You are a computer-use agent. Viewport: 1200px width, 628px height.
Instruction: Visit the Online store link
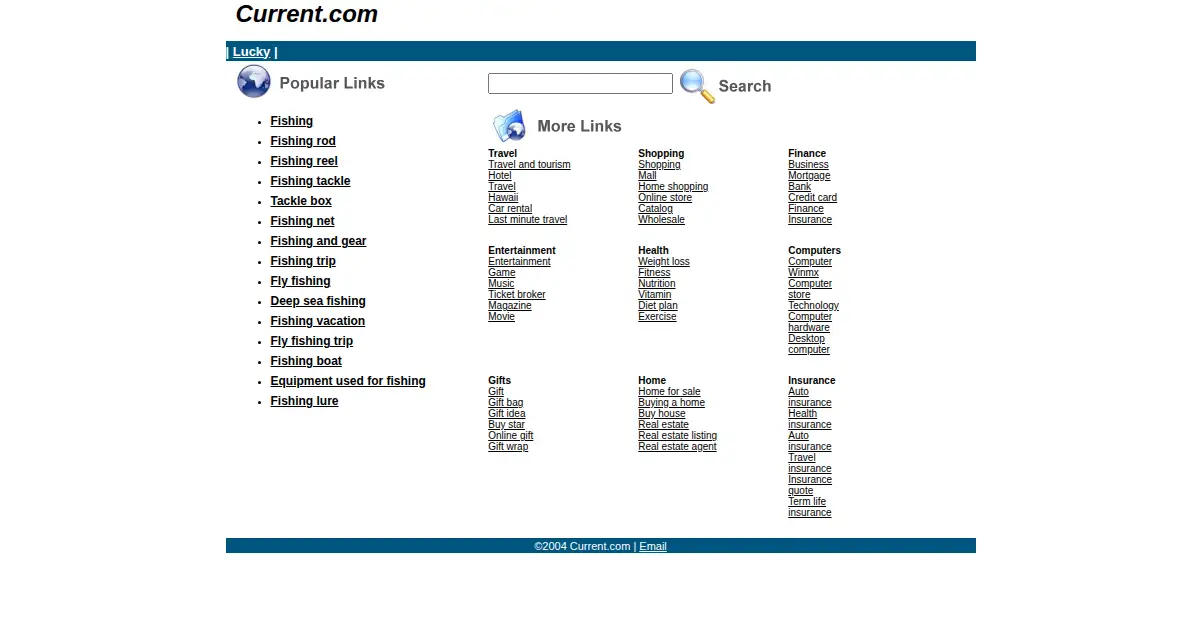click(x=665, y=198)
